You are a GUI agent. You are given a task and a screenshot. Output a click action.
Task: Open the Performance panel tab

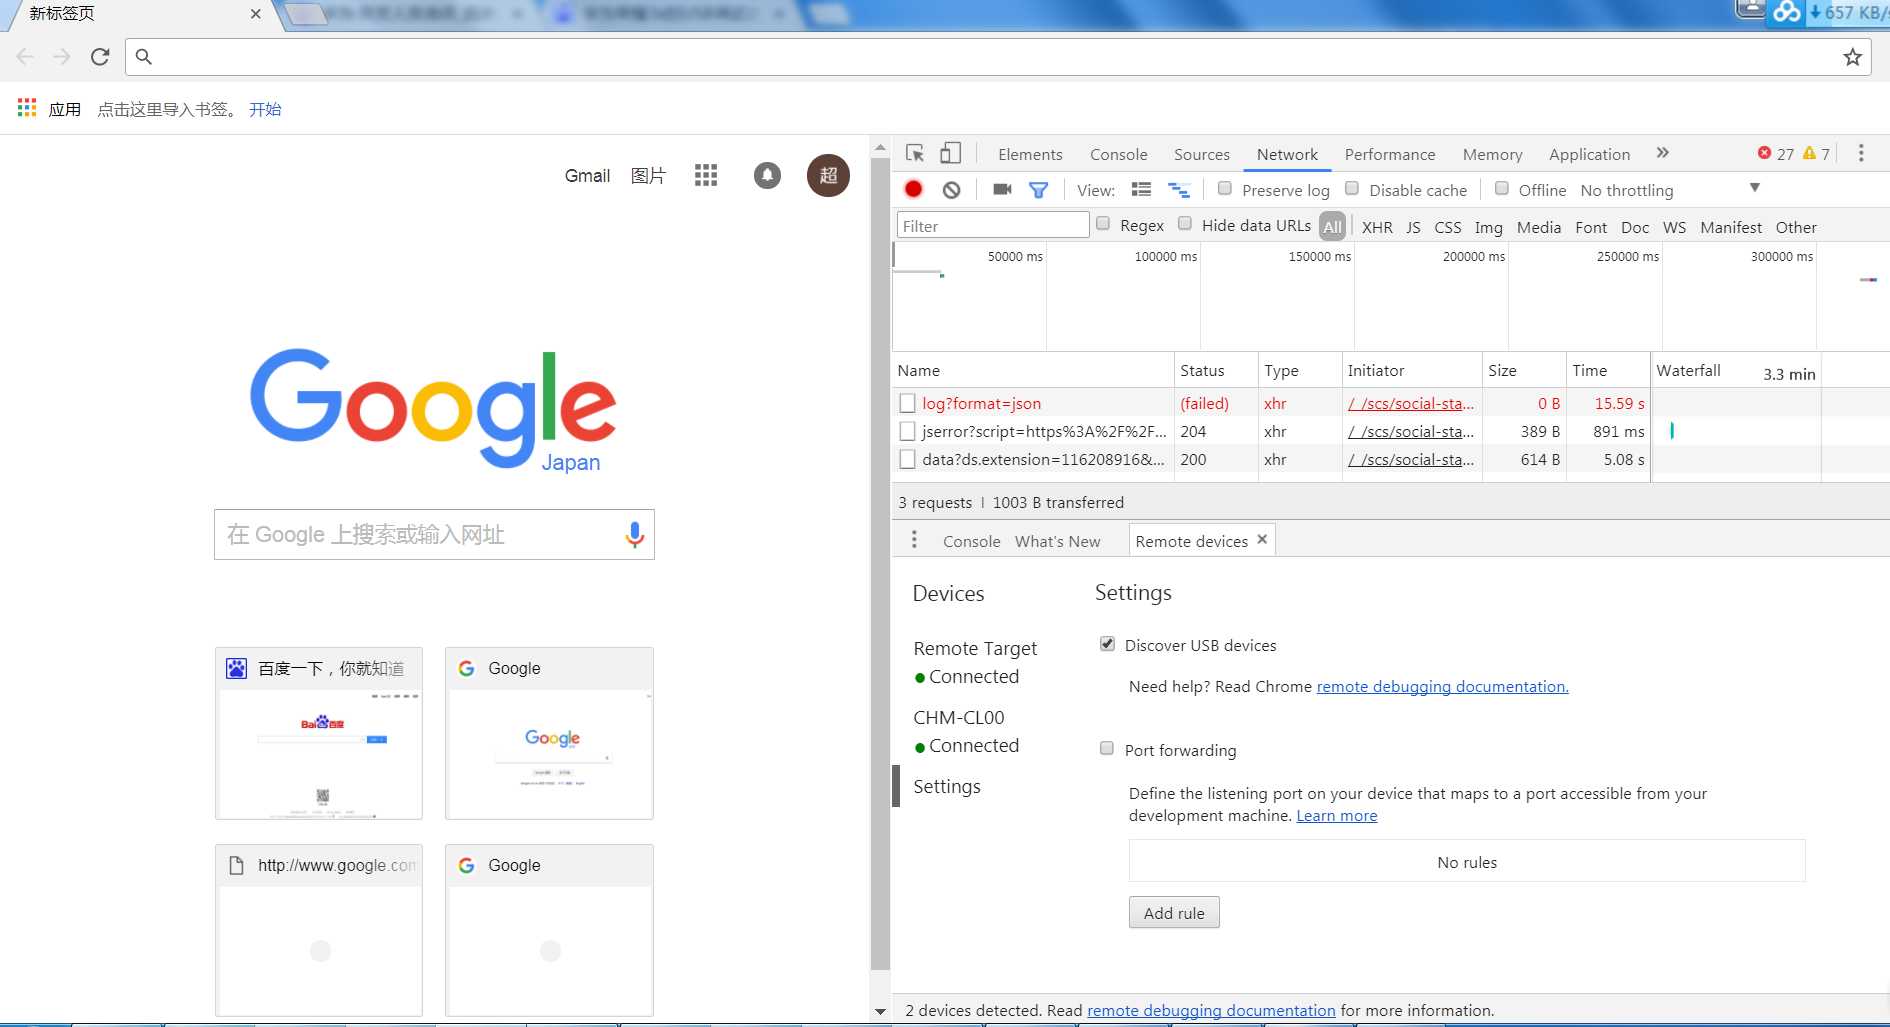[x=1389, y=154]
